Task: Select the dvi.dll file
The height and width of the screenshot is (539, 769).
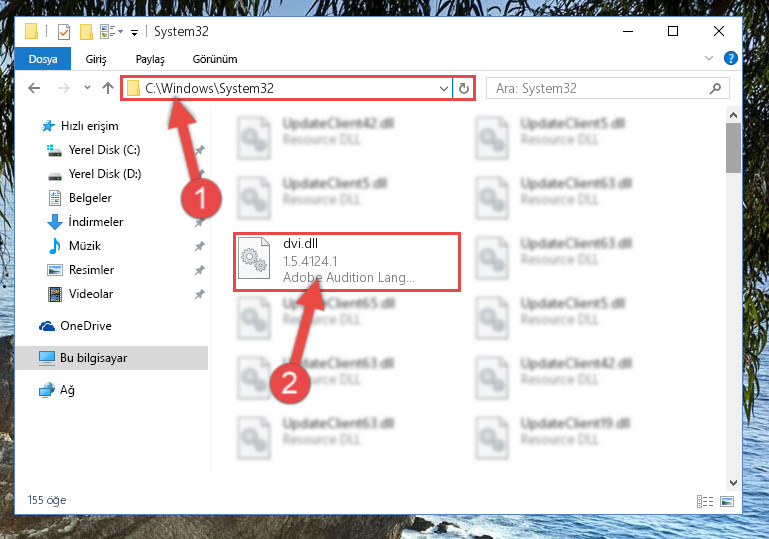Action: click(347, 261)
